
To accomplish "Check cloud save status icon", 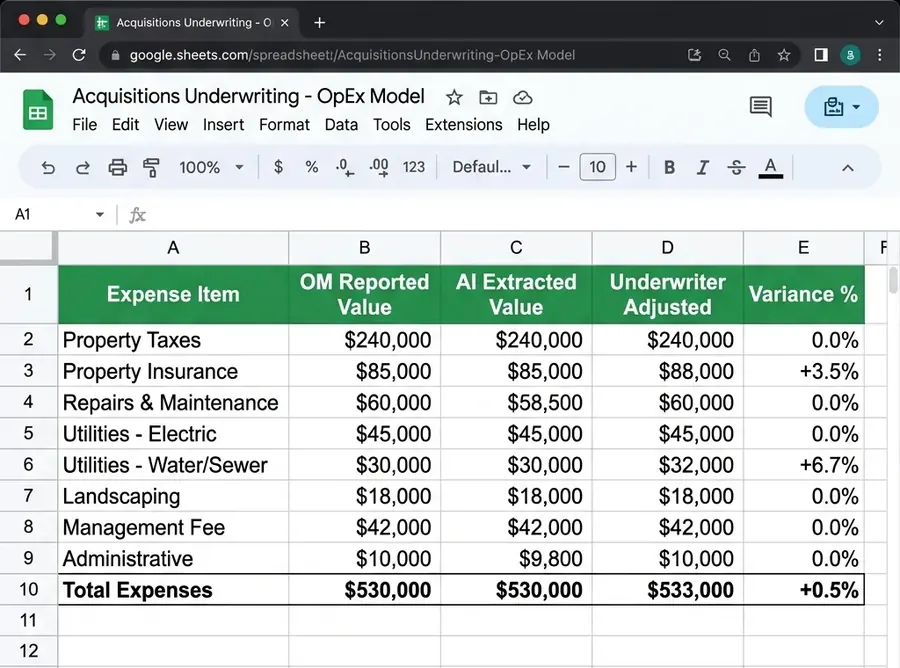I will click(522, 98).
